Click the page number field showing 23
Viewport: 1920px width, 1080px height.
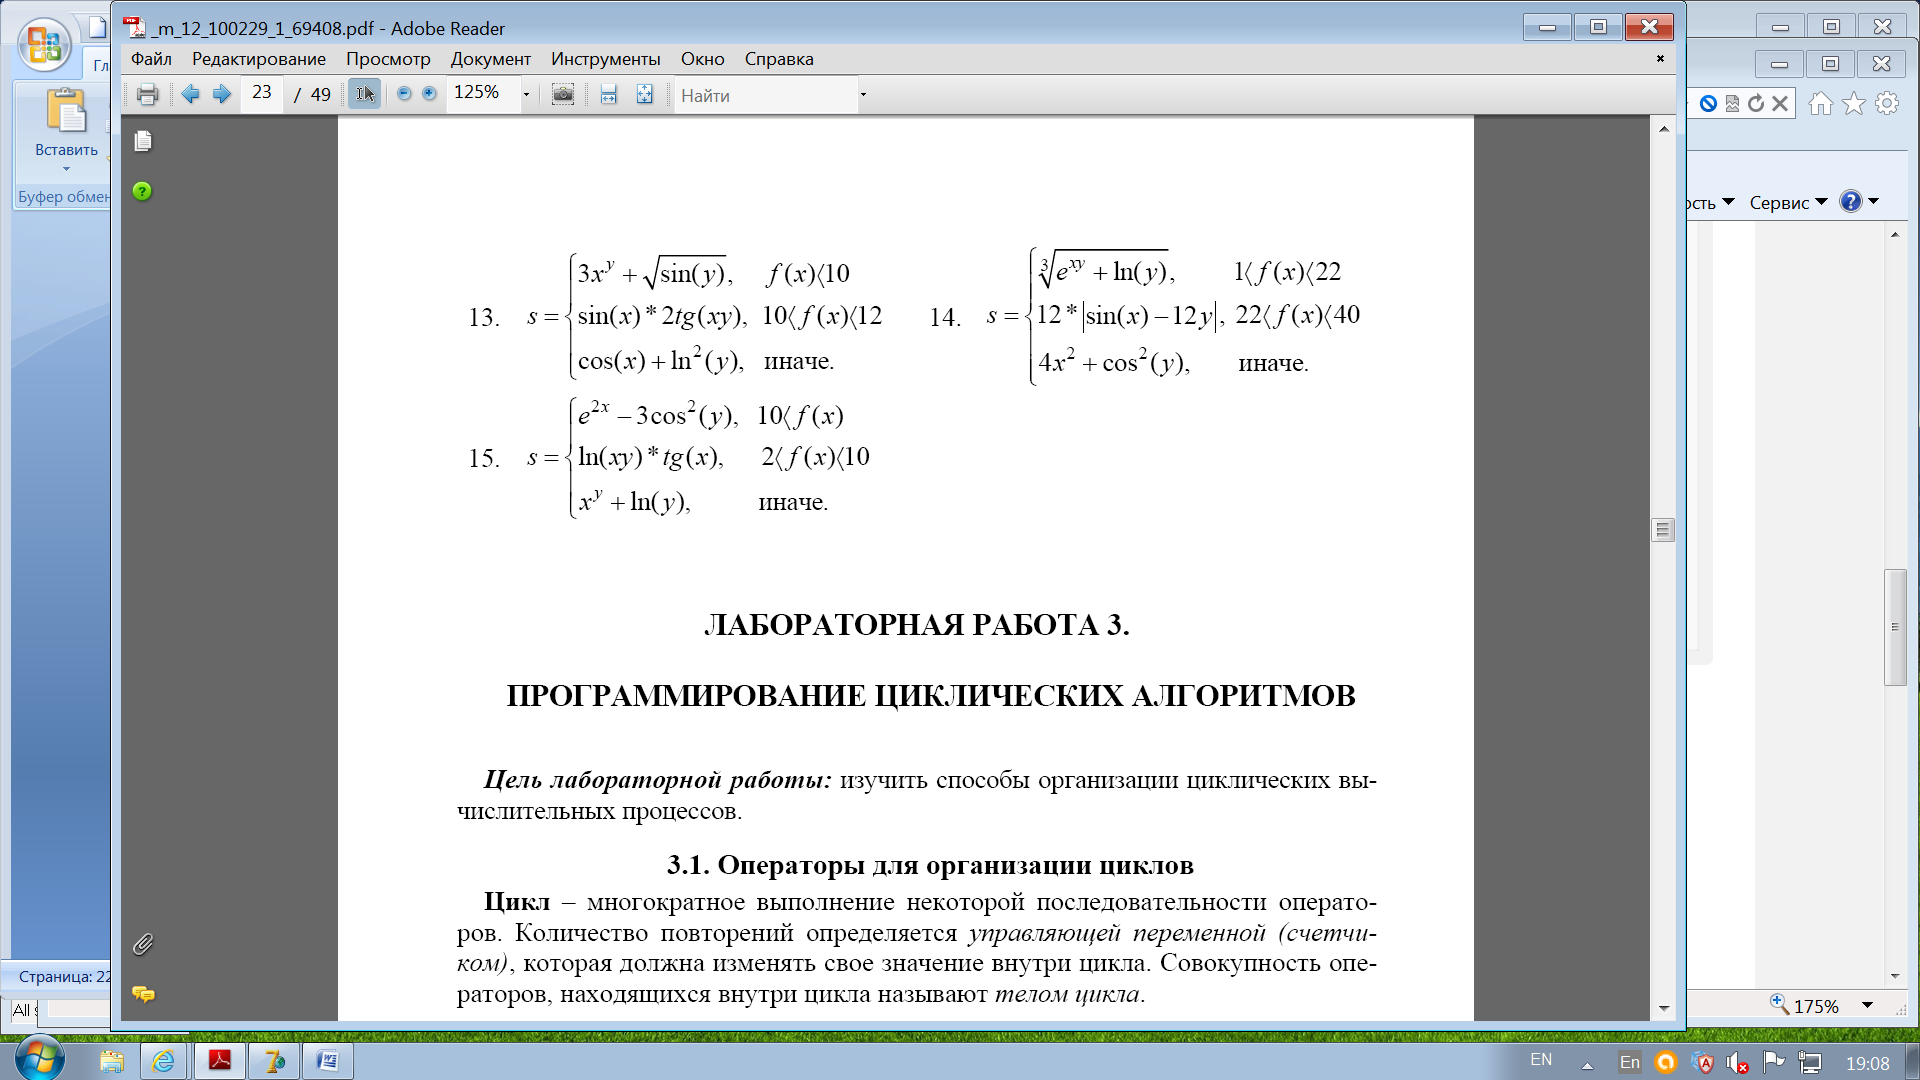pyautogui.click(x=262, y=93)
